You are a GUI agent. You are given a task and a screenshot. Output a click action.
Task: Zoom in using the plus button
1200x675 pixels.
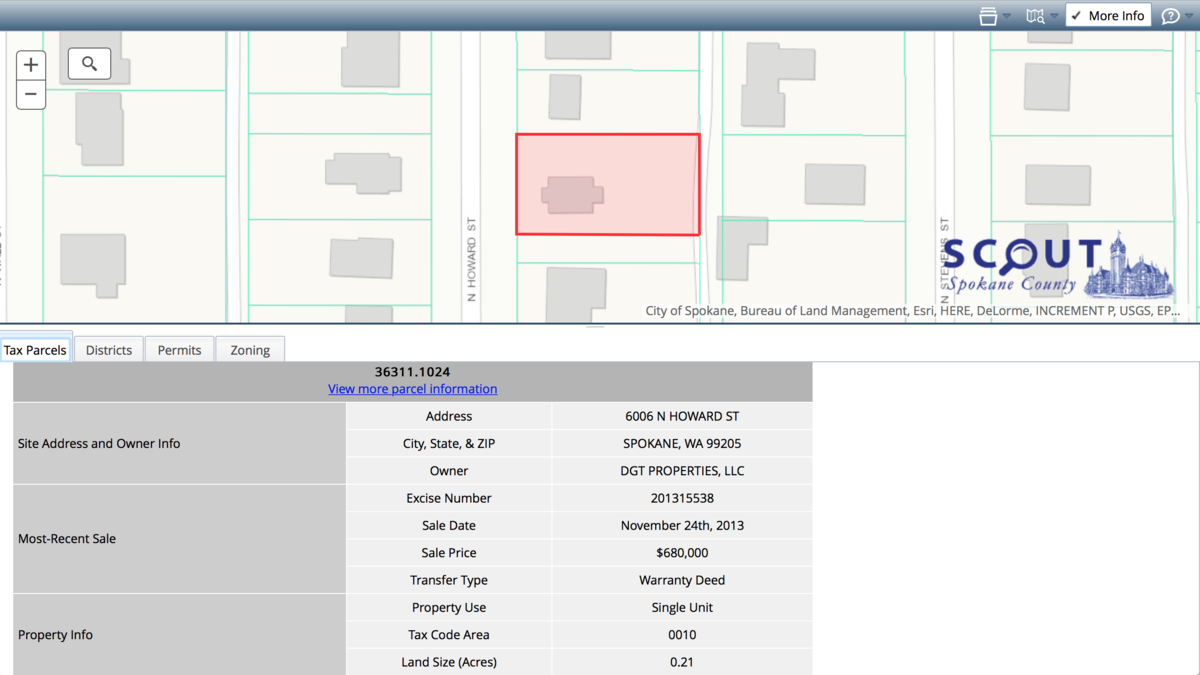[30, 63]
